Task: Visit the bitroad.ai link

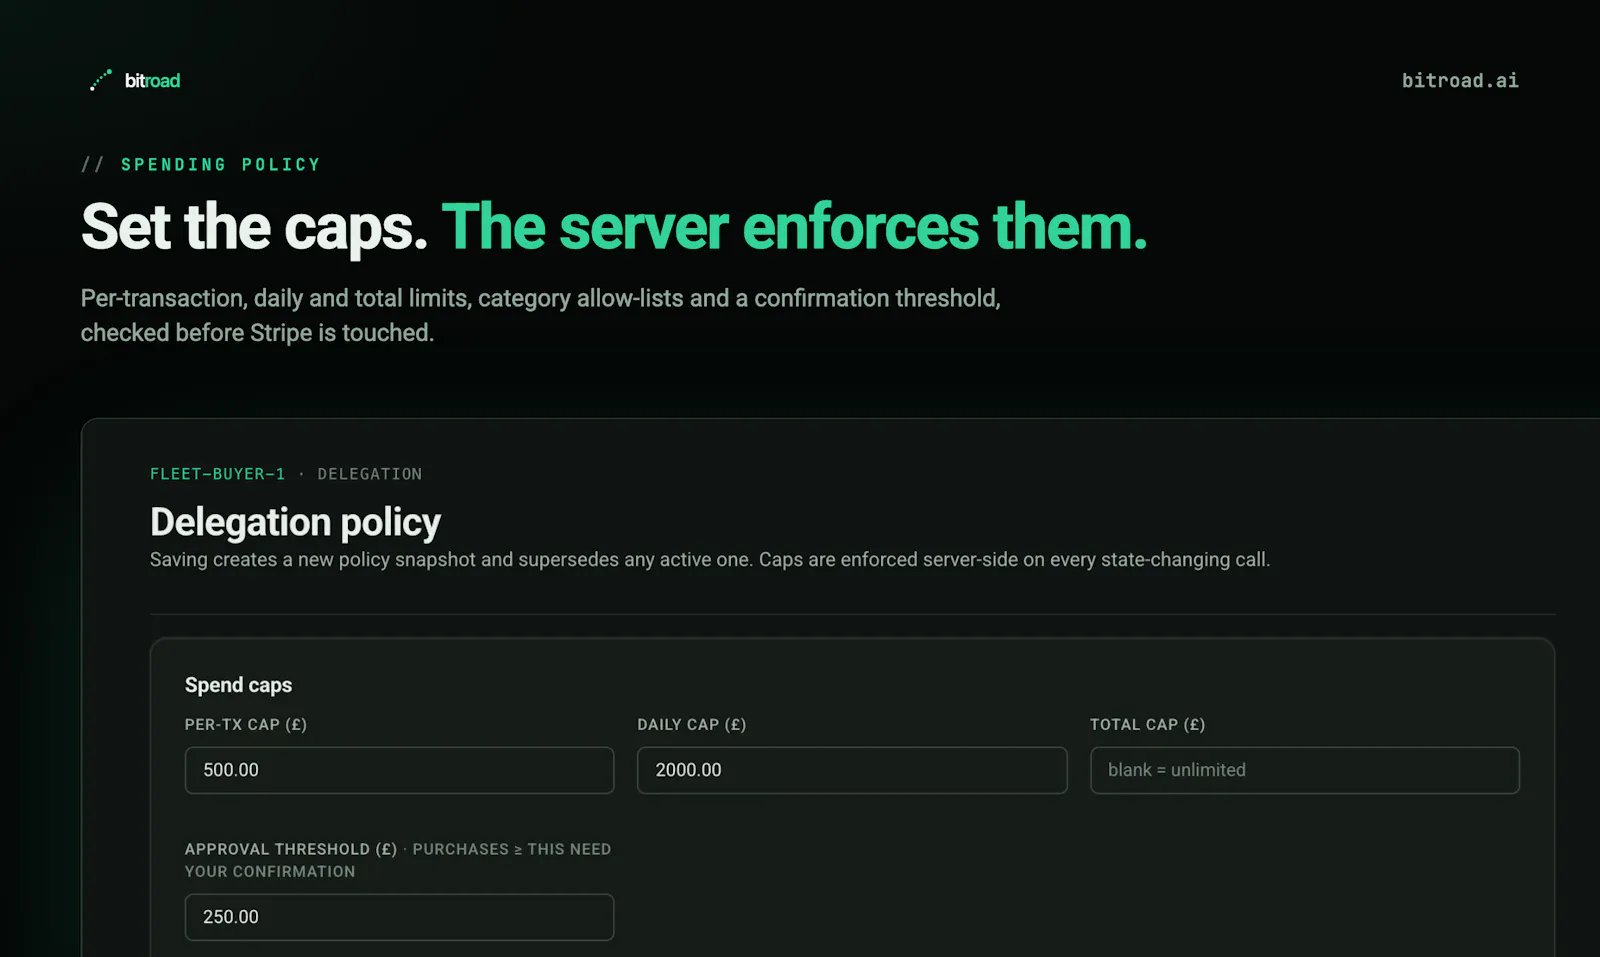Action: point(1460,80)
